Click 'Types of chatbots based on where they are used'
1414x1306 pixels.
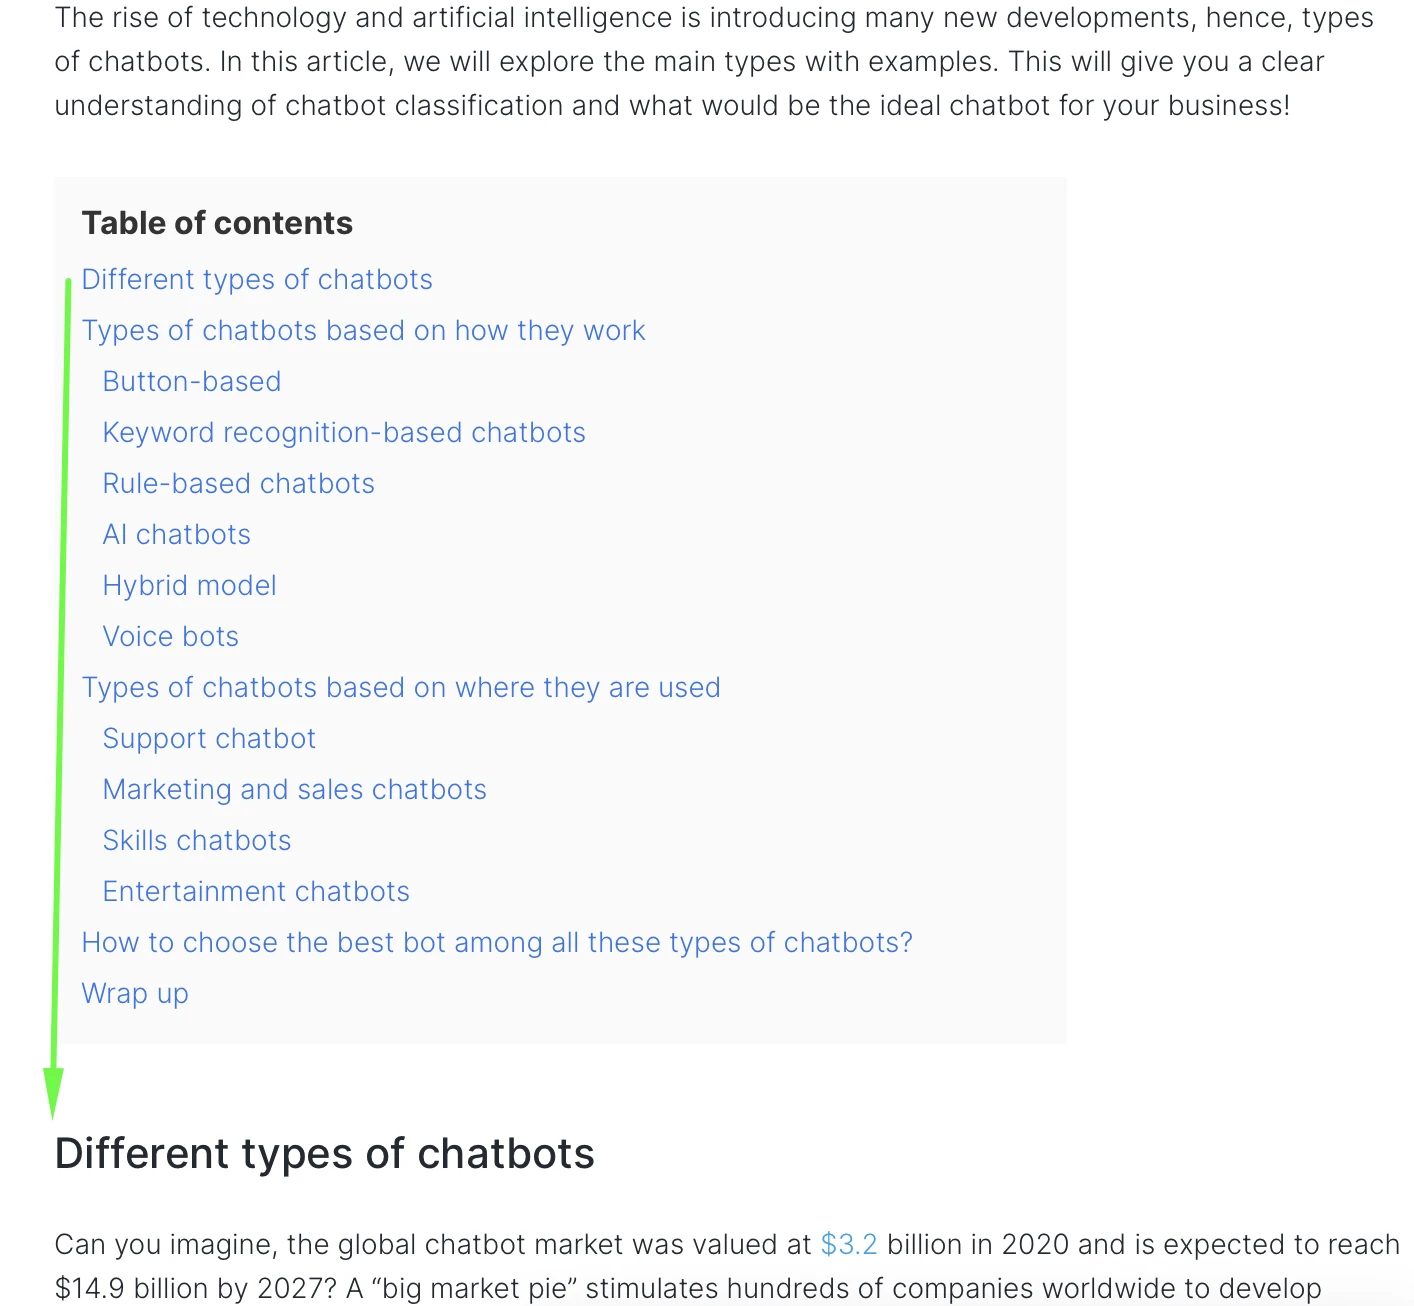coord(401,688)
